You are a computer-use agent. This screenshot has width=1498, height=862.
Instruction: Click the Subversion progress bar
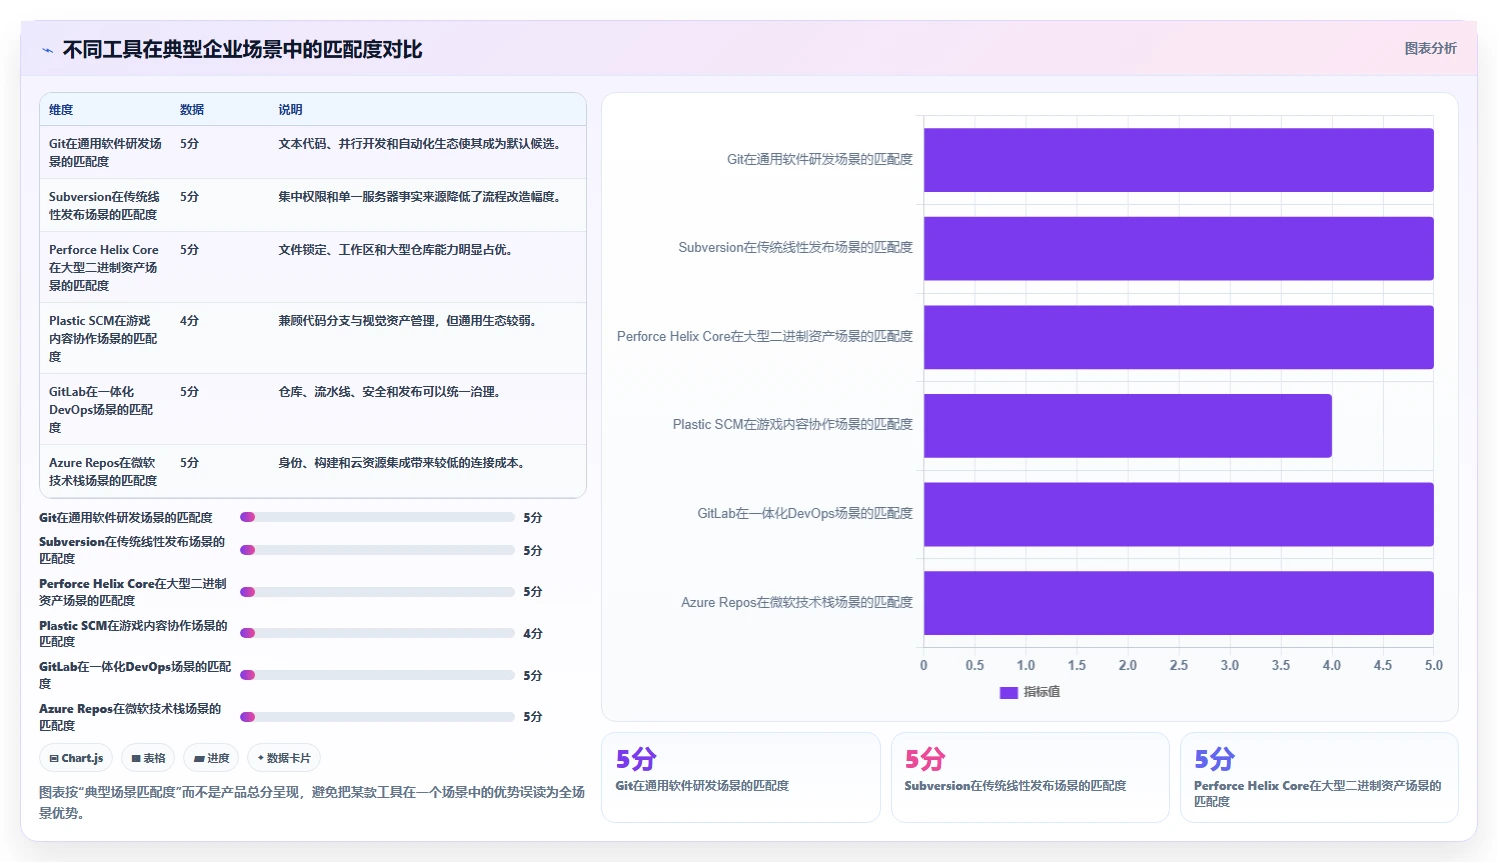click(377, 550)
